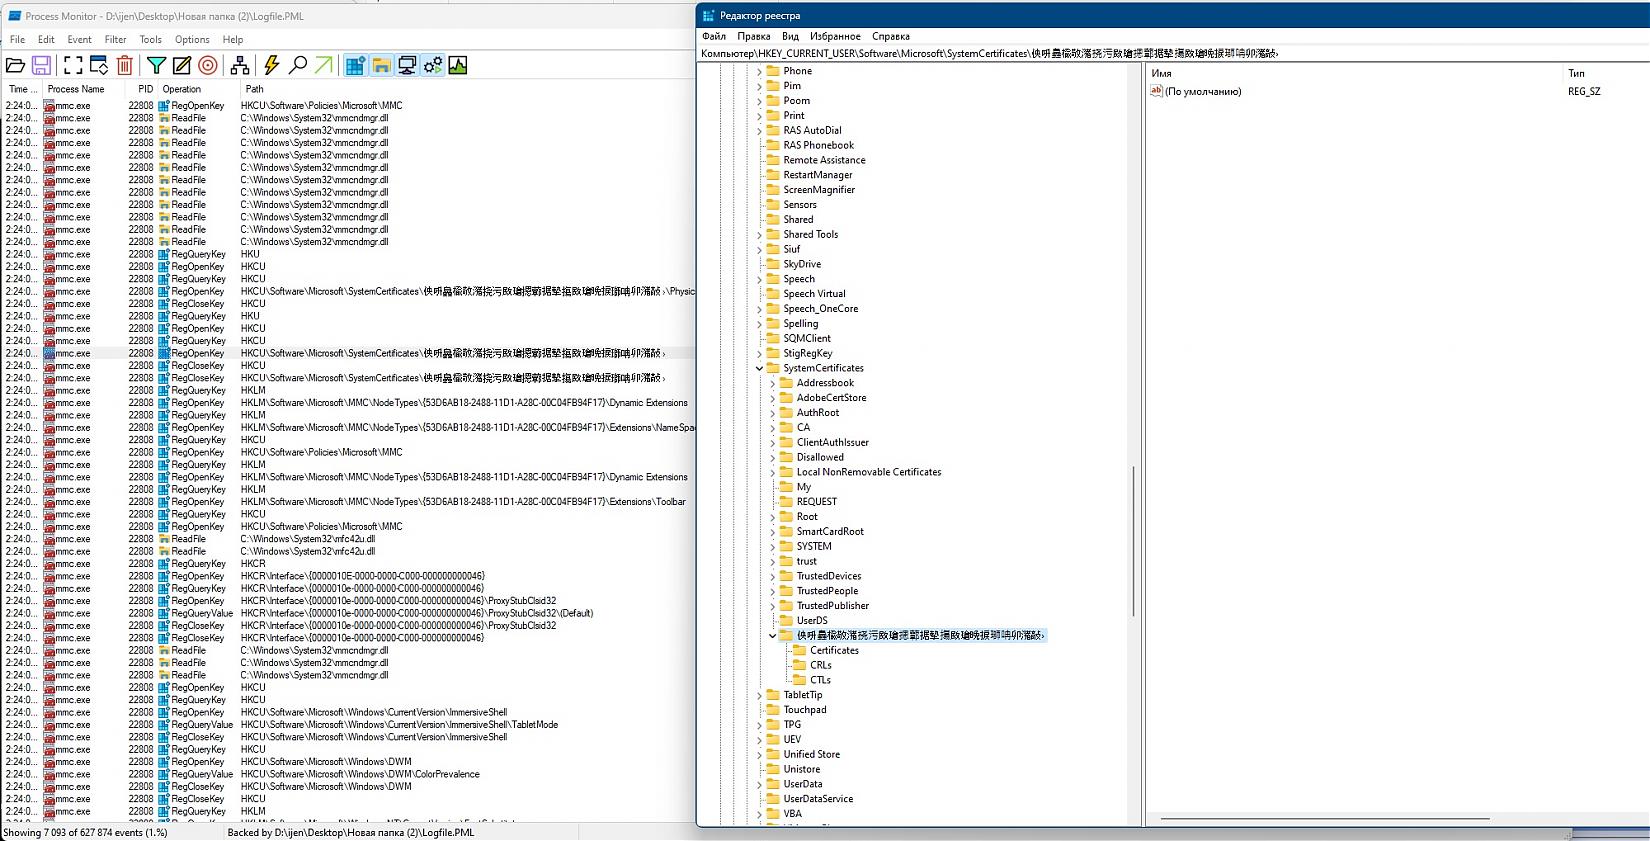Open the Filter funnel icon
This screenshot has height=841, width=1650.
(156, 66)
